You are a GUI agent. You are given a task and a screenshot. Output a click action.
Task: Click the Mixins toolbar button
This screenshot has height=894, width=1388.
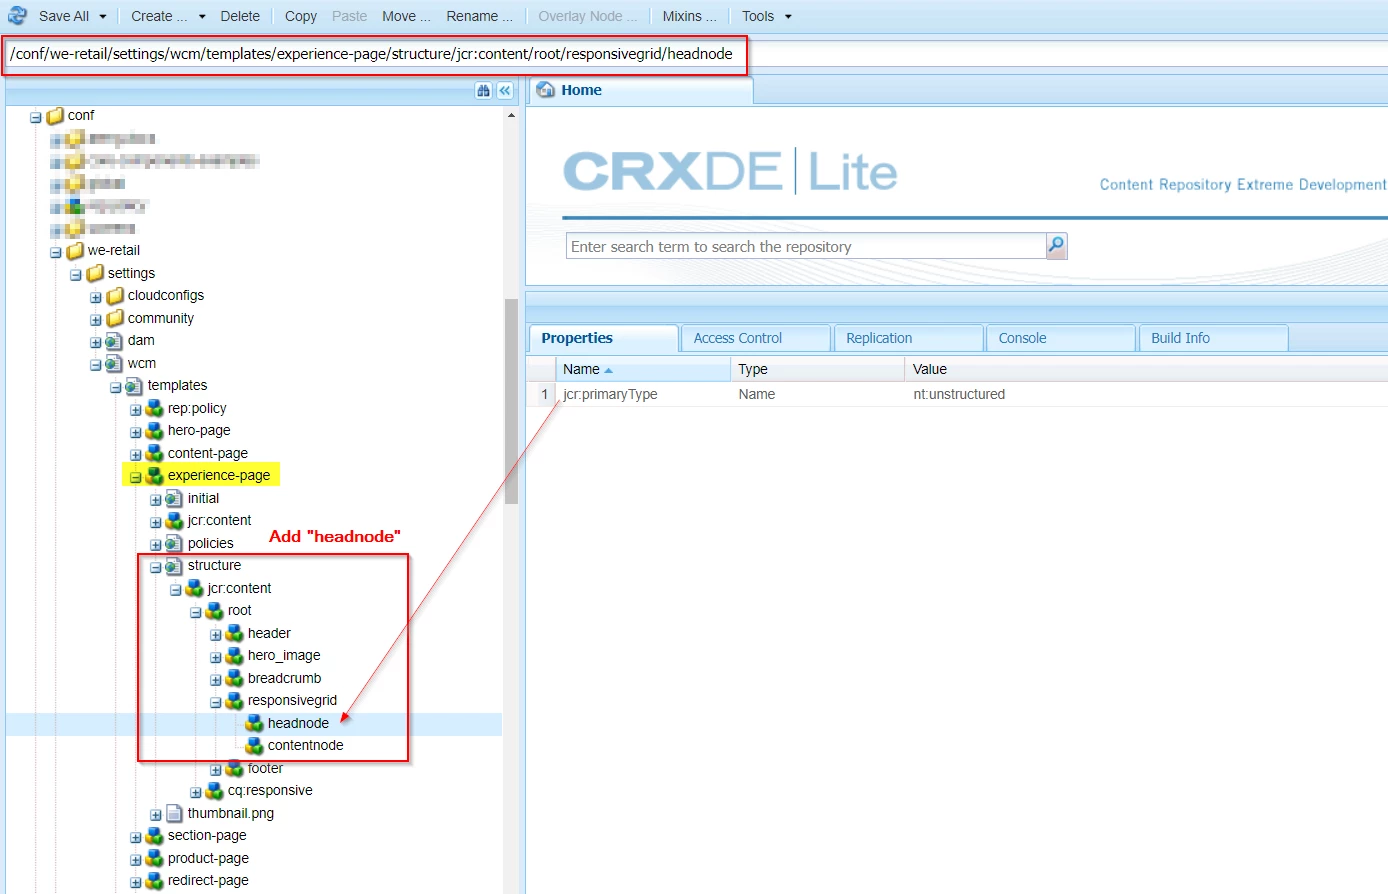(689, 16)
